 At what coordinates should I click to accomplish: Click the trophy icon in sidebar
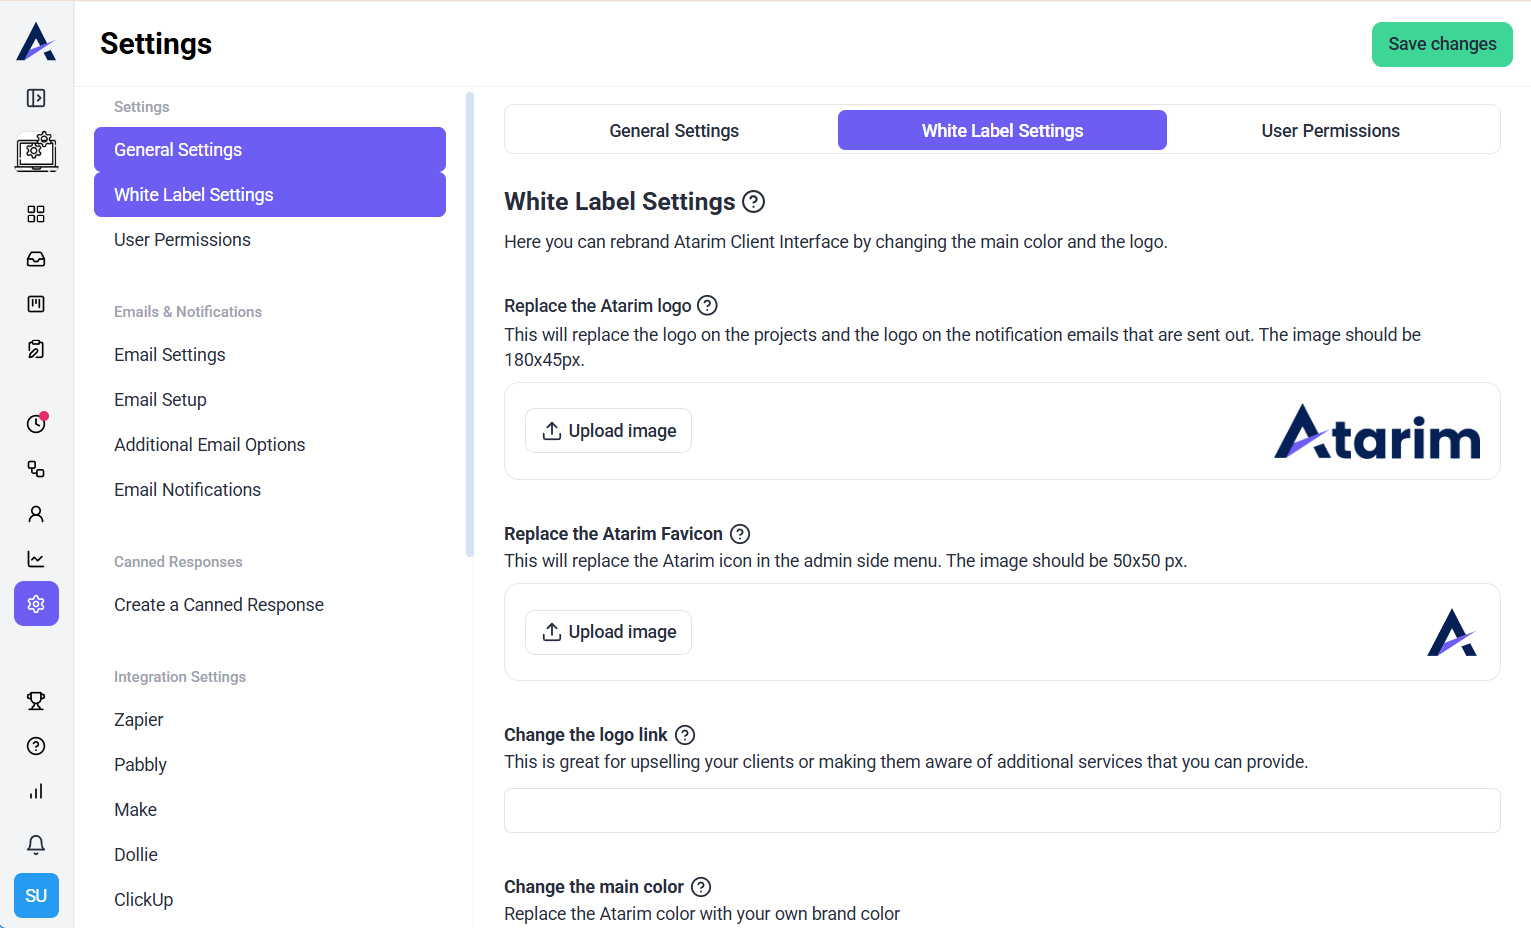[x=36, y=701]
